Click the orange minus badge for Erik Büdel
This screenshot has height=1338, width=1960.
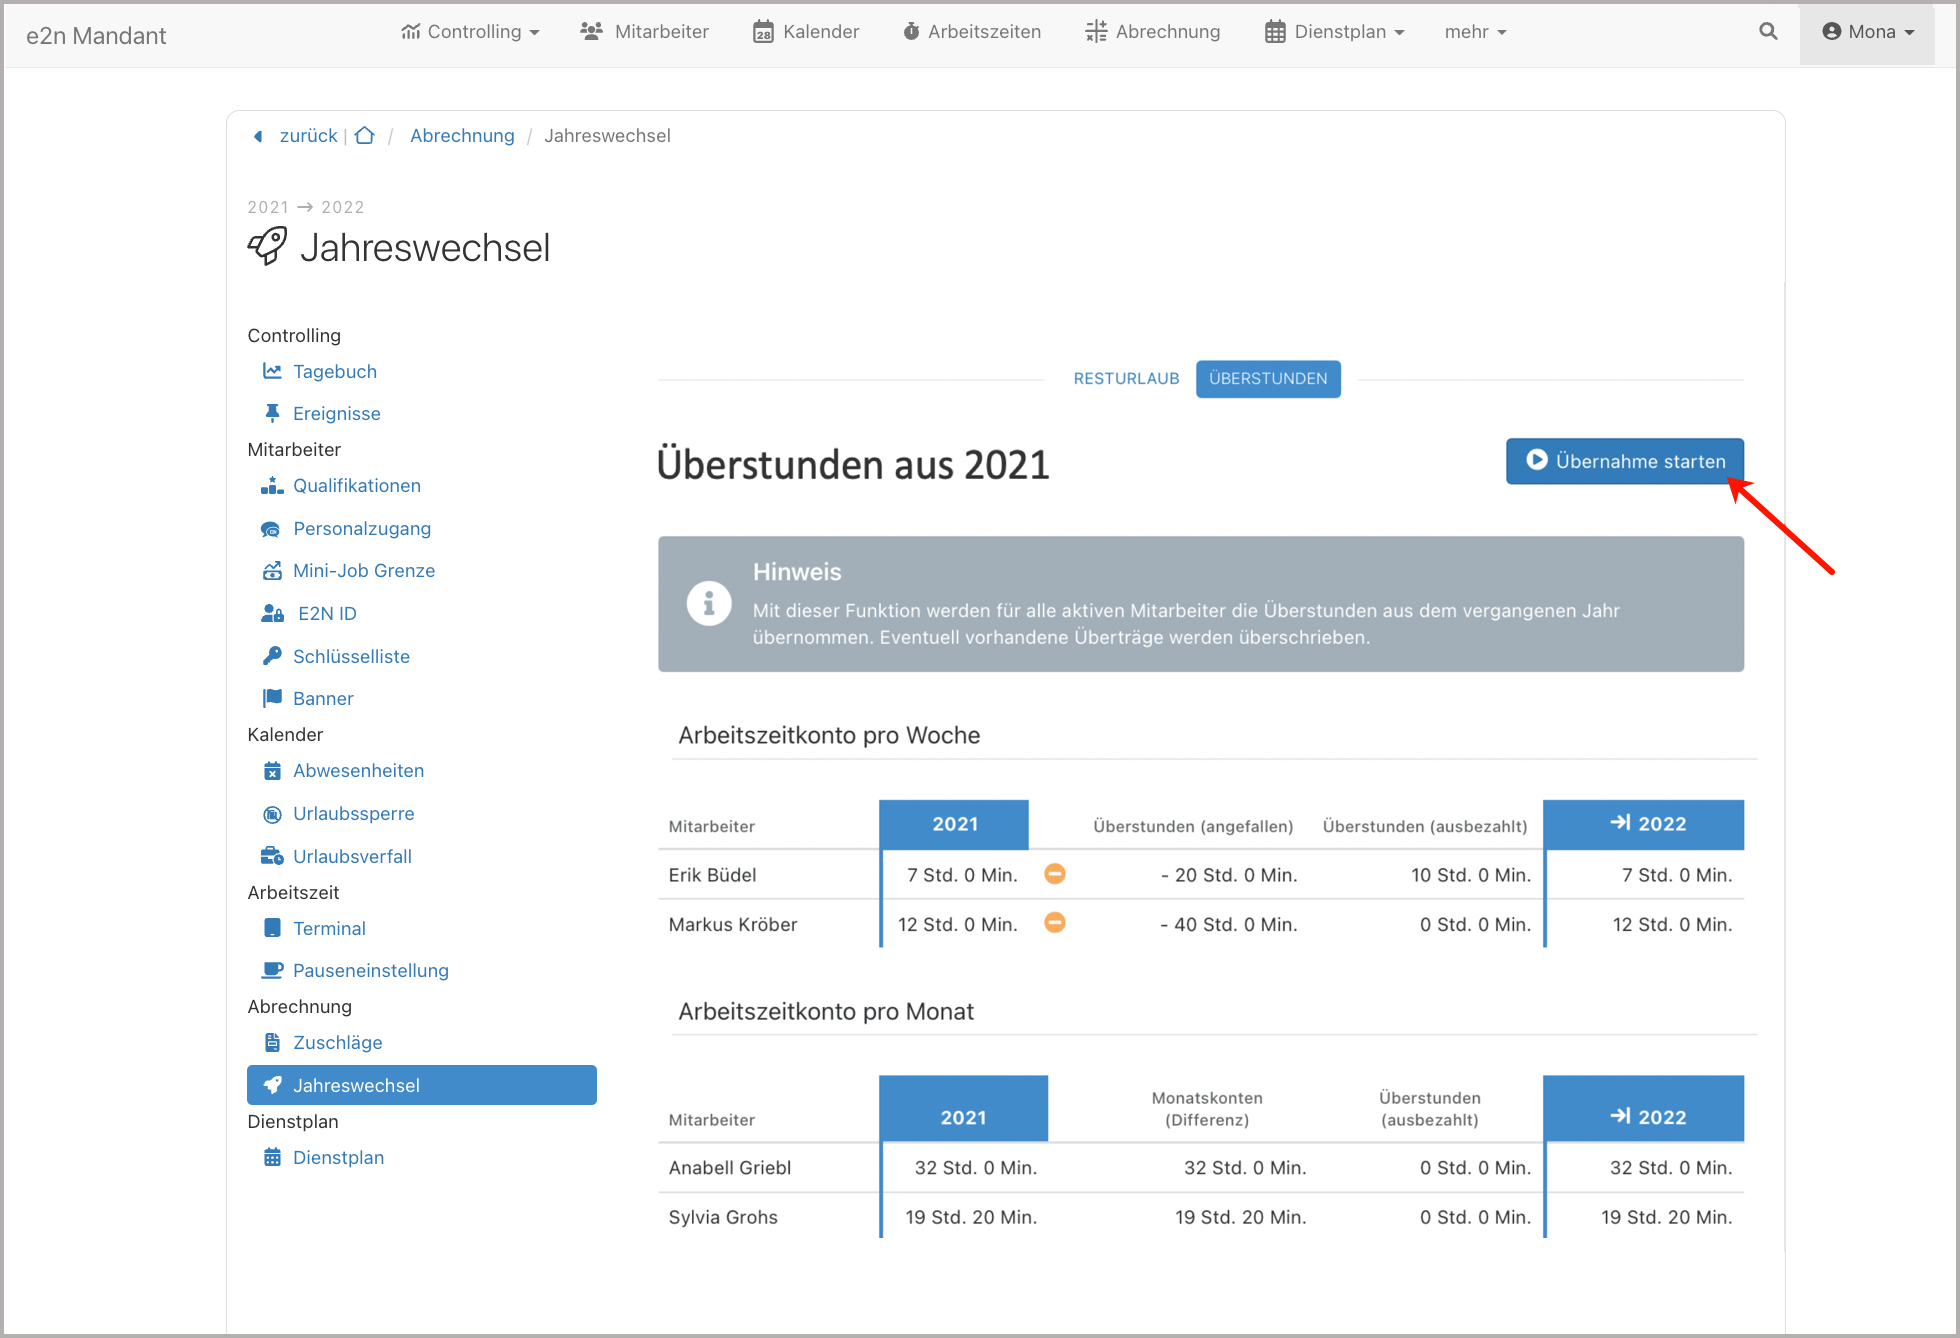[1054, 873]
